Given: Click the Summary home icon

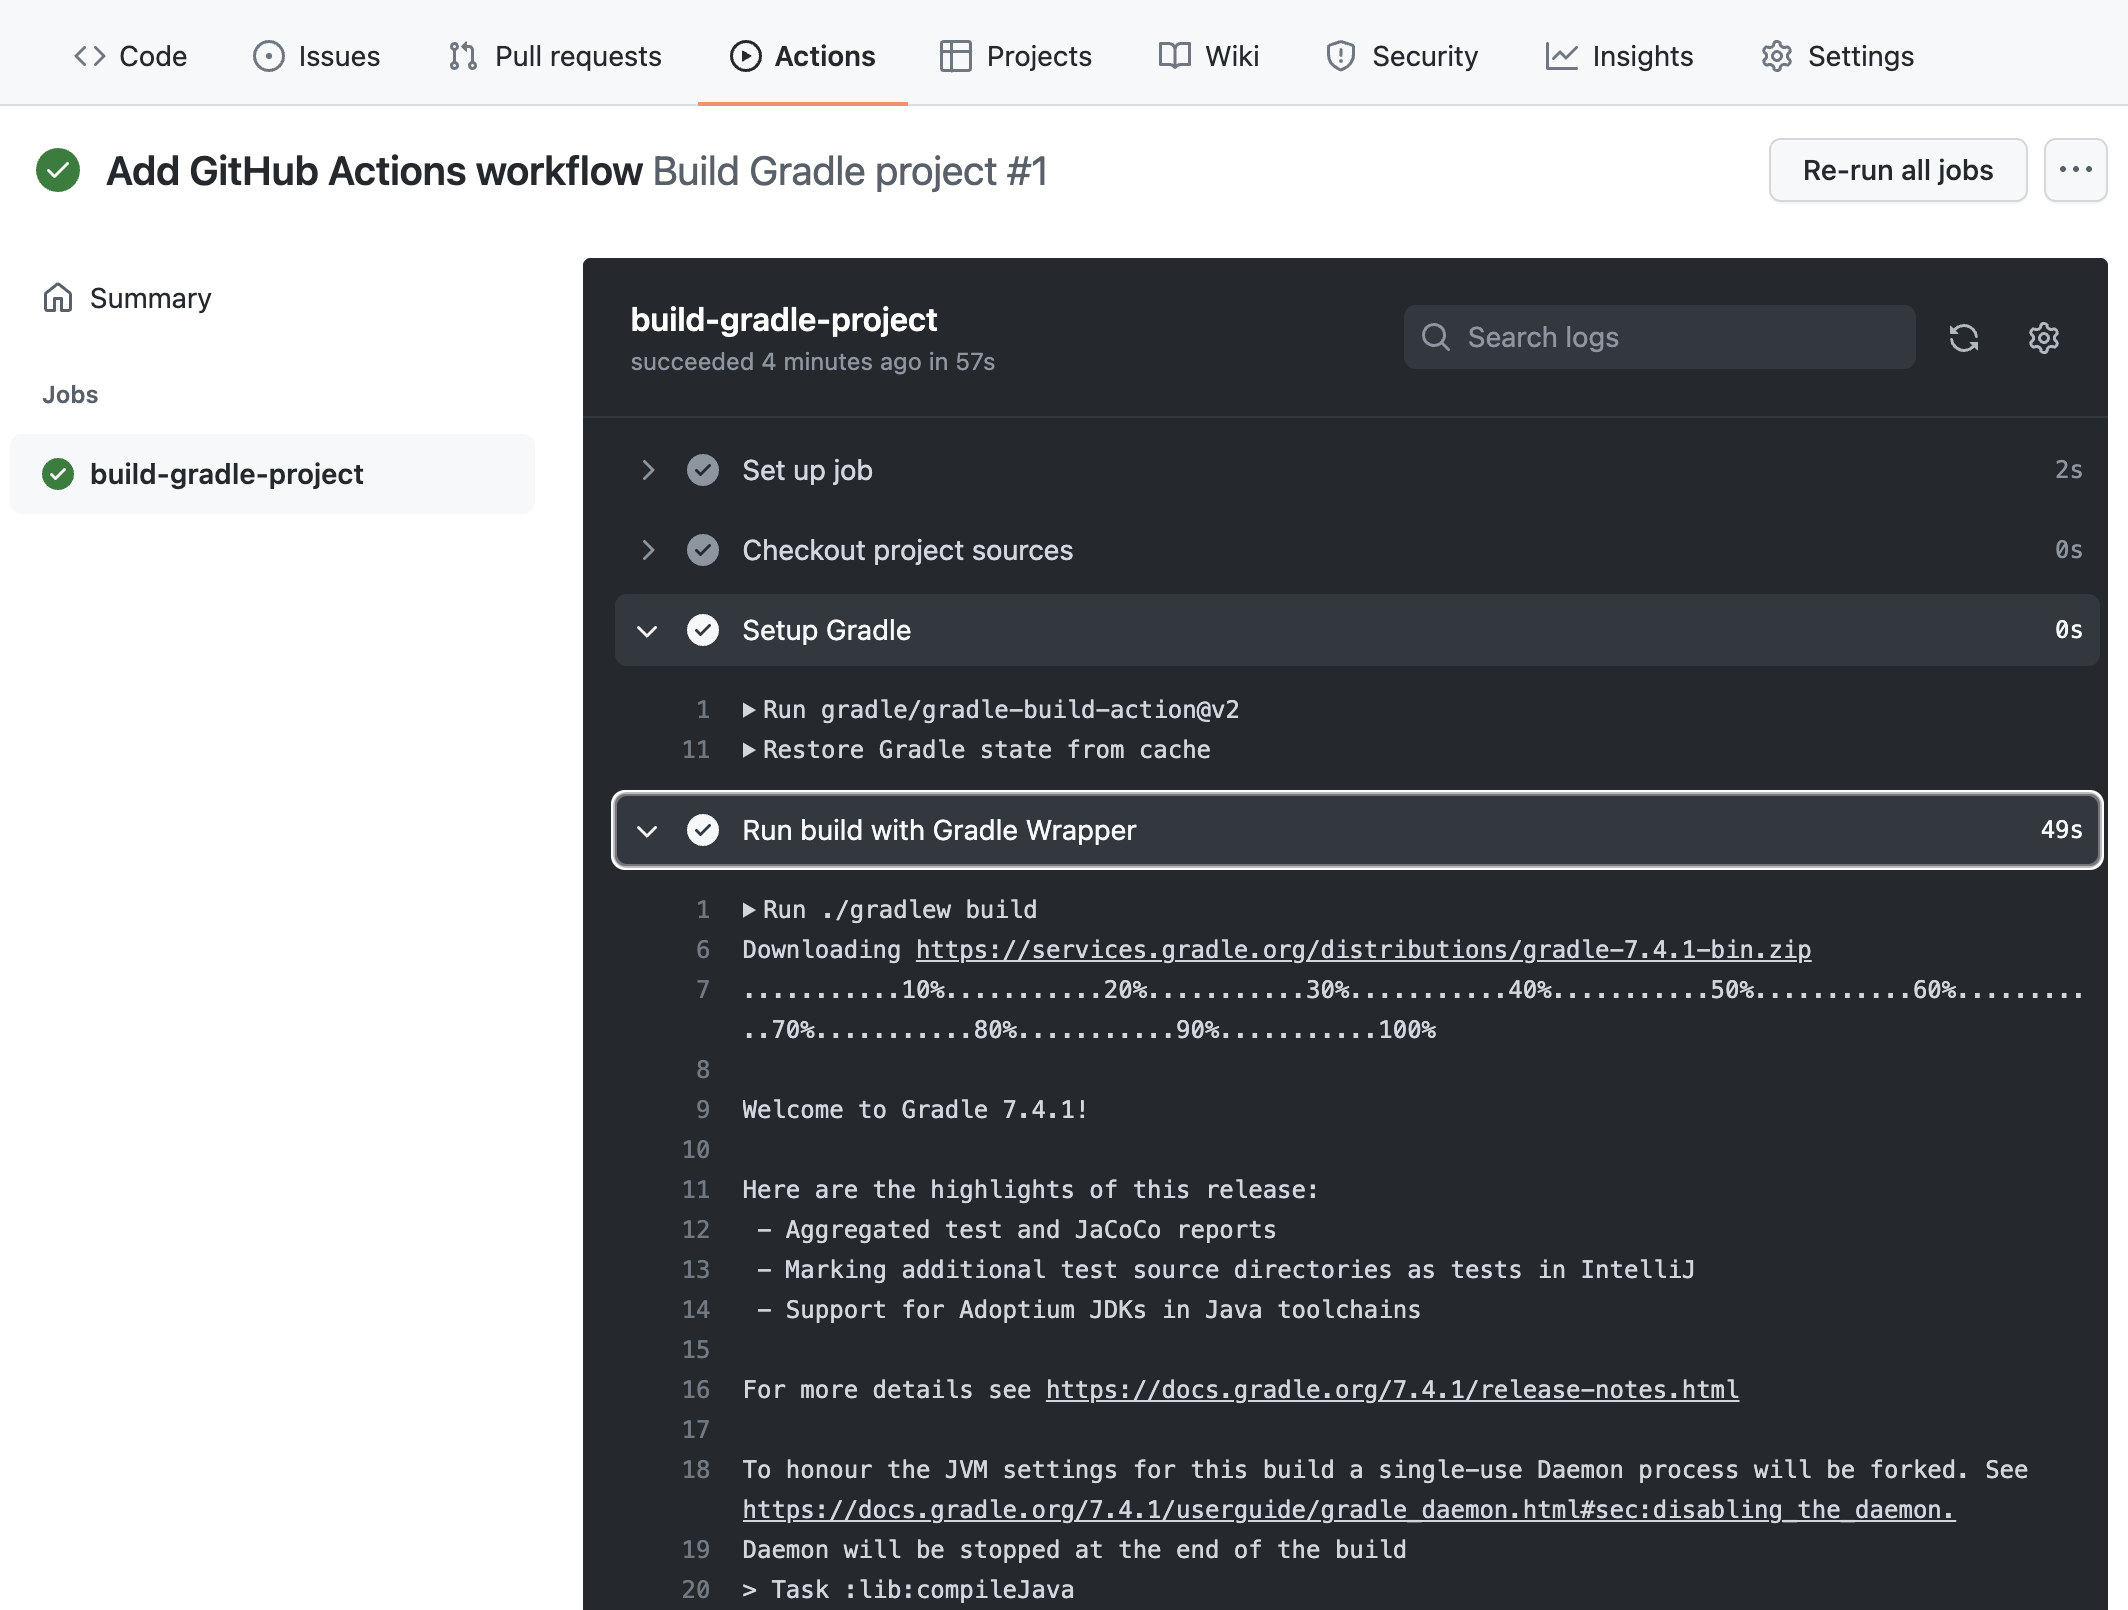Looking at the screenshot, I should point(57,297).
